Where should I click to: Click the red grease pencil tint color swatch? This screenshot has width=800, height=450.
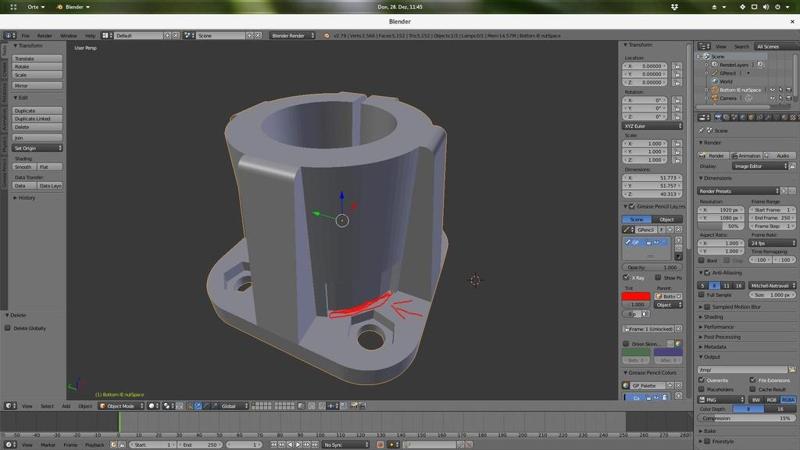point(636,296)
